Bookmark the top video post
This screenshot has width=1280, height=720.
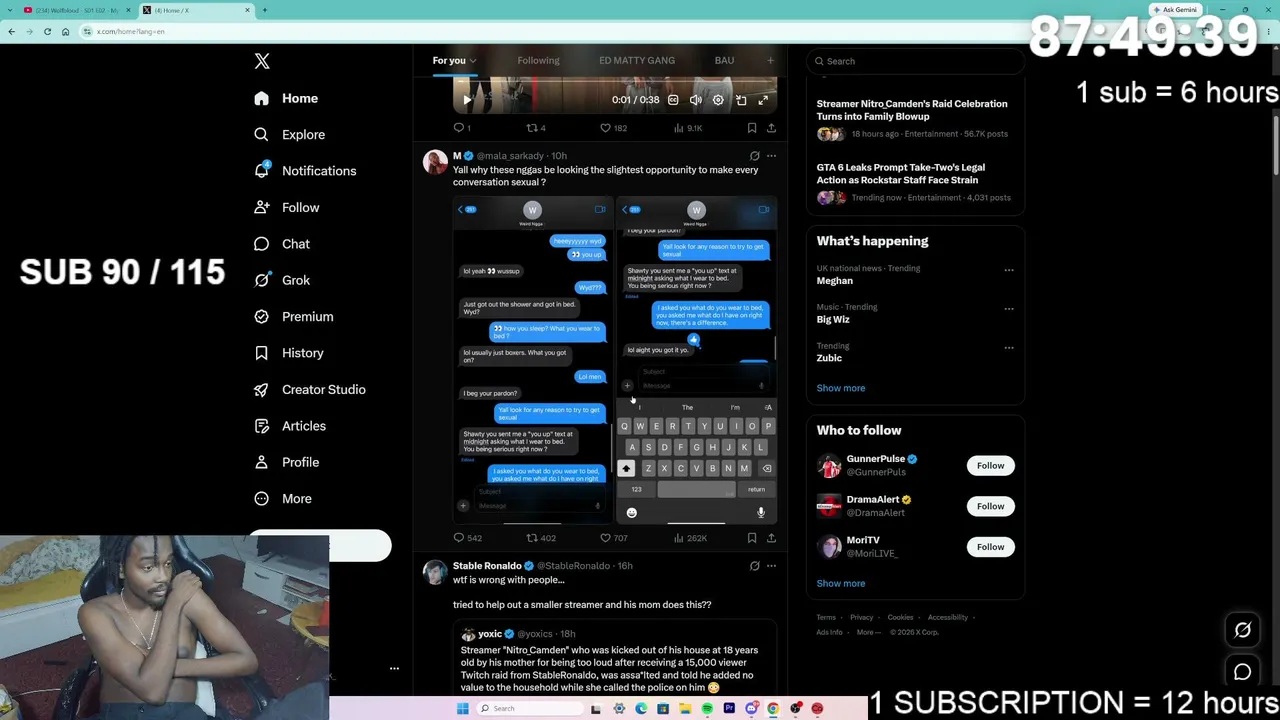752,128
